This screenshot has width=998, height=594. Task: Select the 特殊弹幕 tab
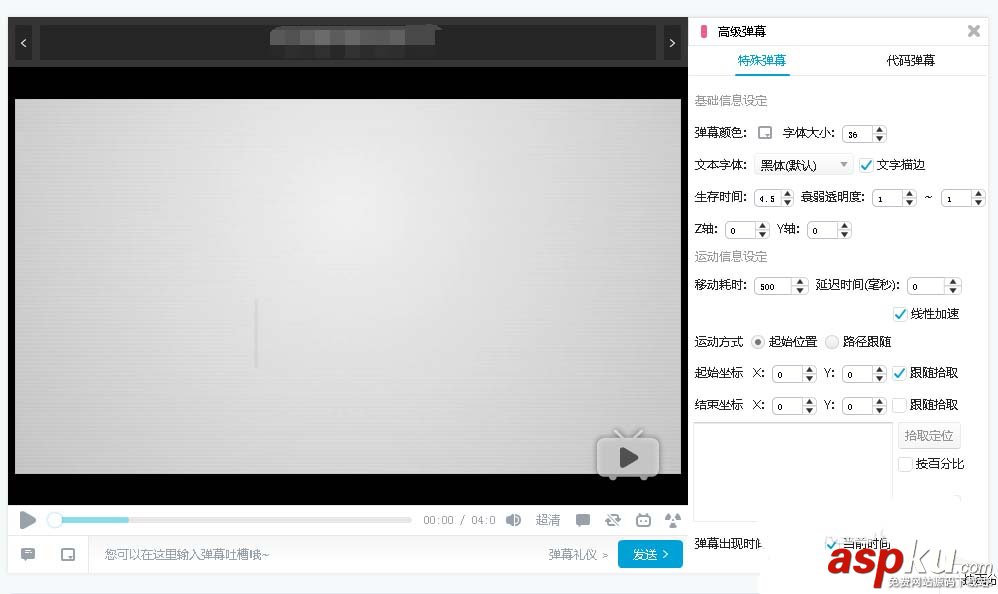coord(761,60)
